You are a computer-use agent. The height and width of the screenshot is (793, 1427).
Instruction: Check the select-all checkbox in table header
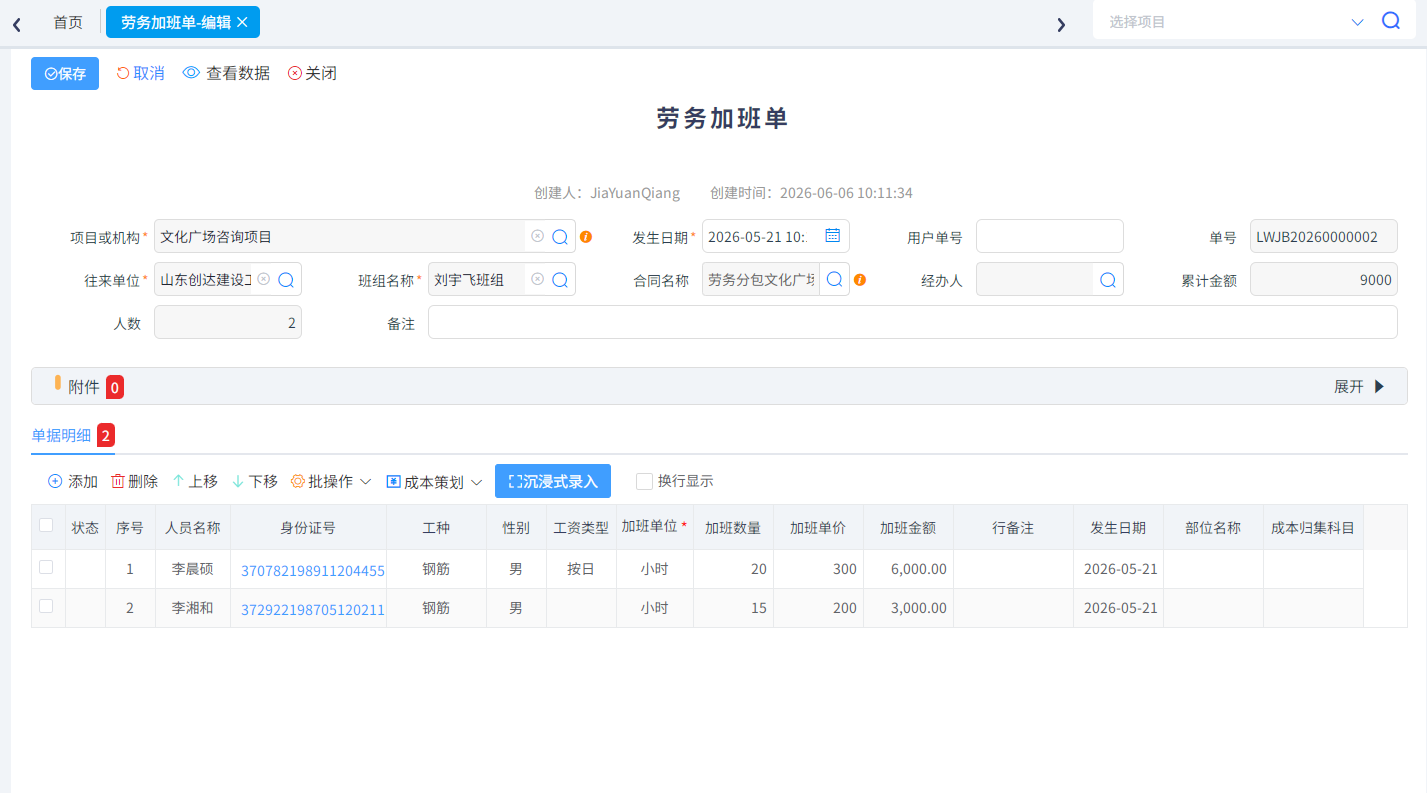coord(46,525)
